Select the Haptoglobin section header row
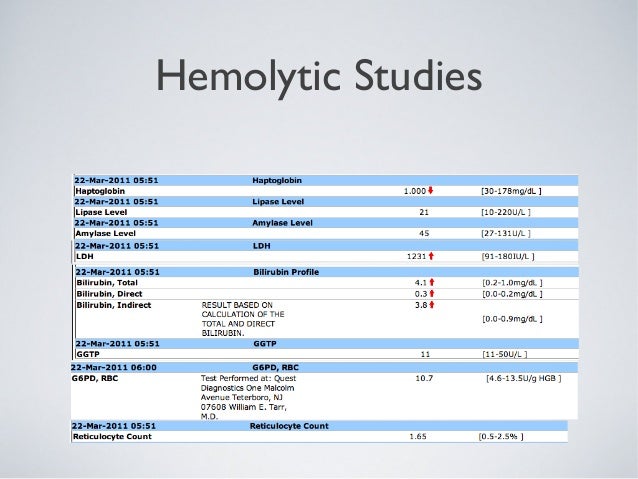This screenshot has height=479, width=638. [326, 180]
